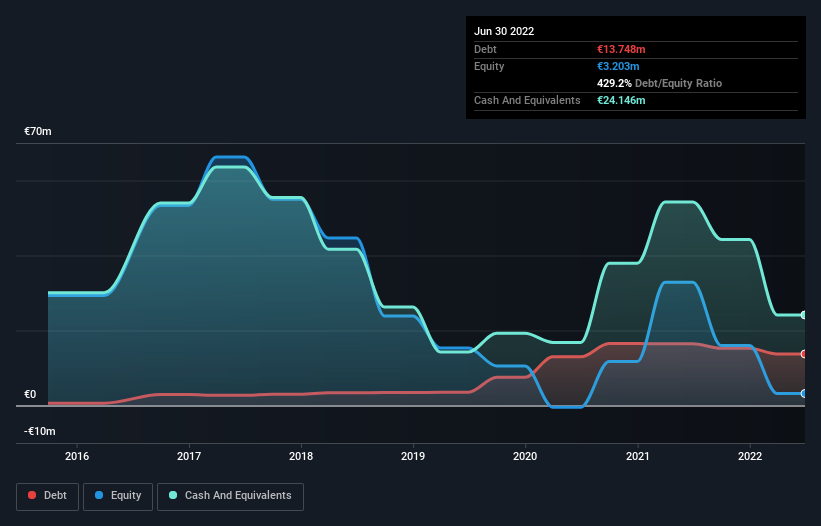Toggle the Equity series in legend

coord(118,495)
